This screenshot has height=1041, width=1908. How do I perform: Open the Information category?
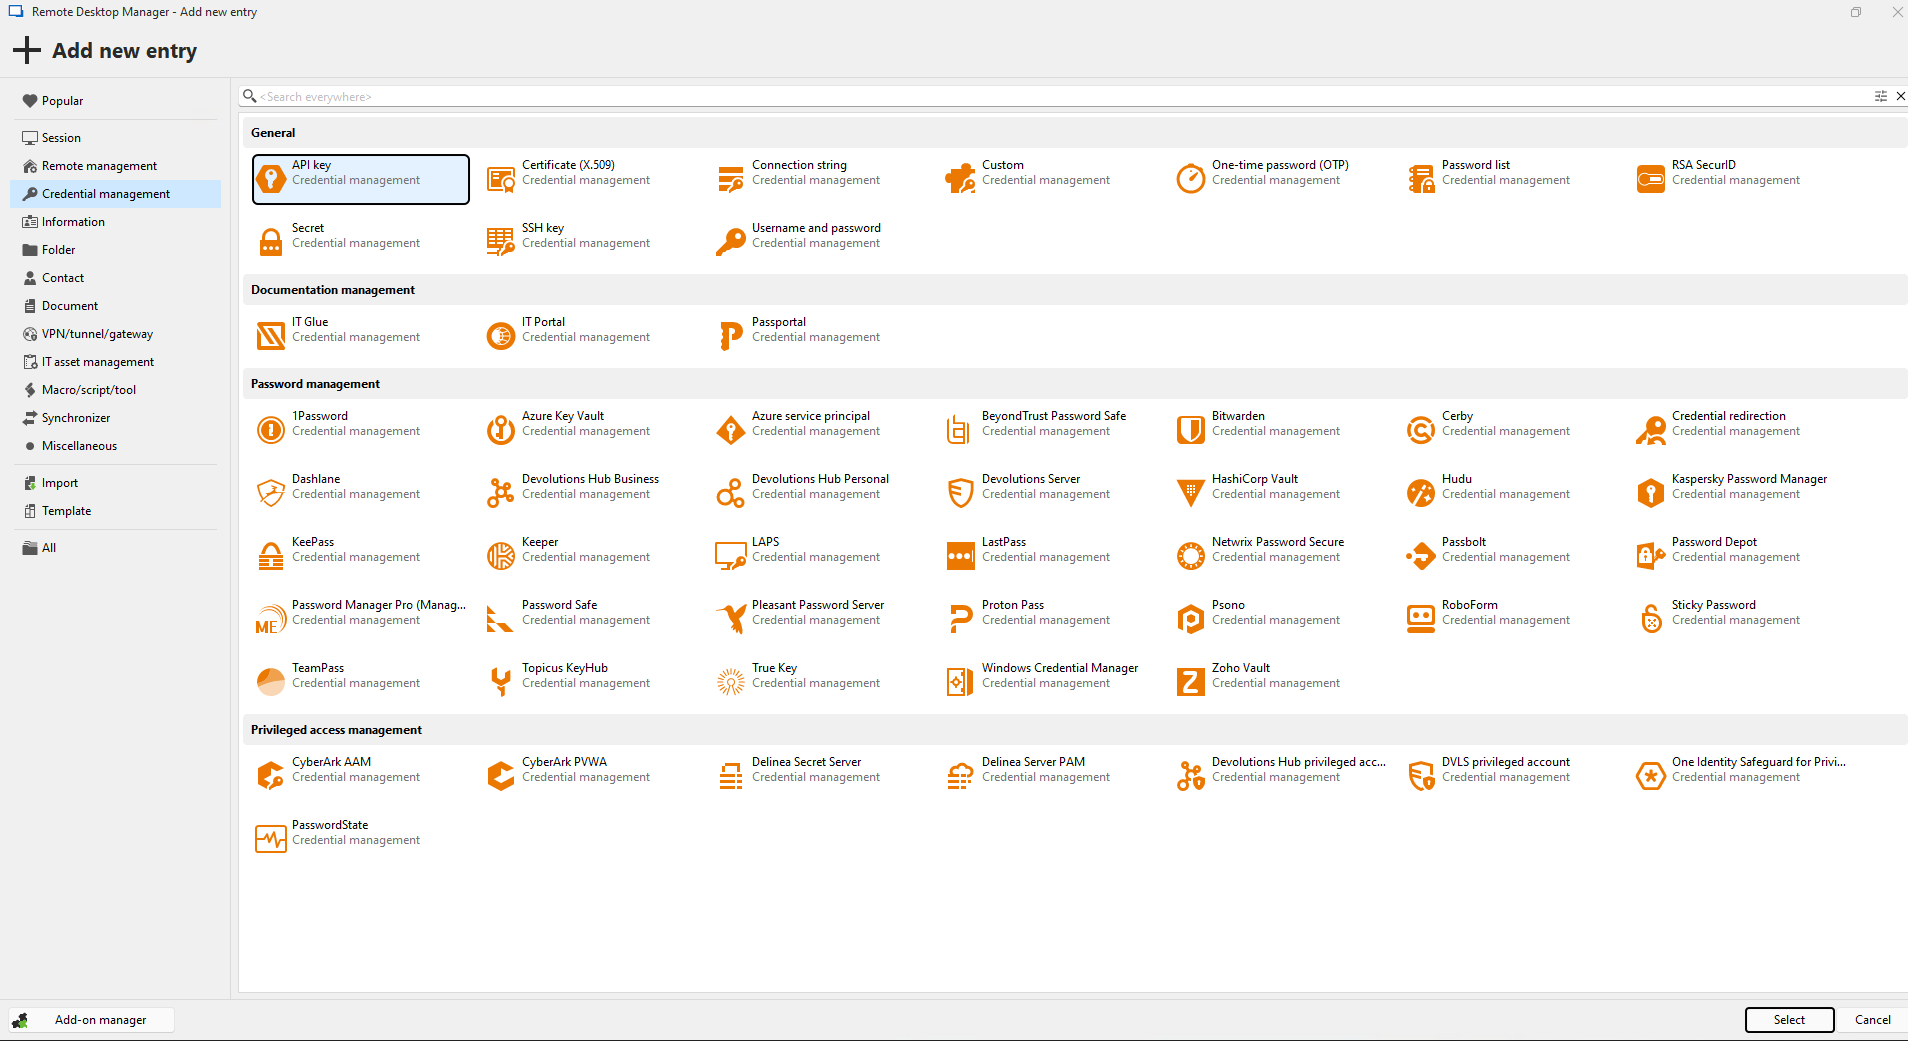115,222
